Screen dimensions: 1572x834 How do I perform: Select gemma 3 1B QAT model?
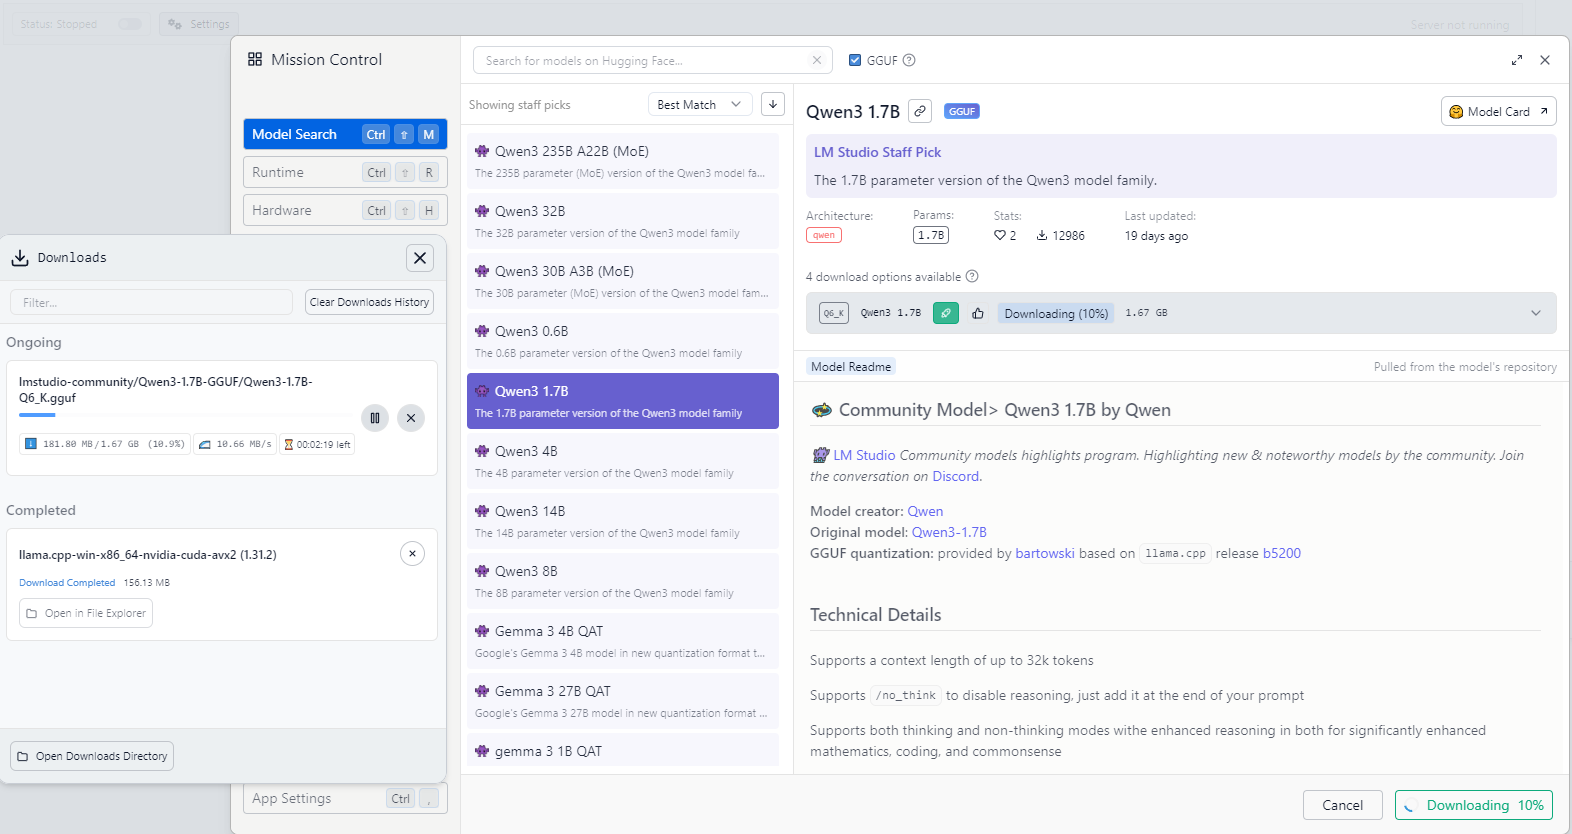pyautogui.click(x=623, y=751)
